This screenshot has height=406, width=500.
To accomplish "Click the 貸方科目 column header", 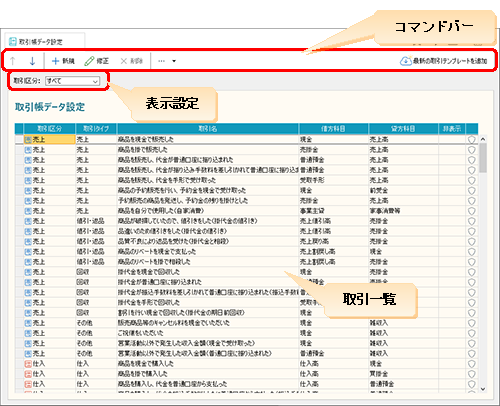I will coord(403,129).
